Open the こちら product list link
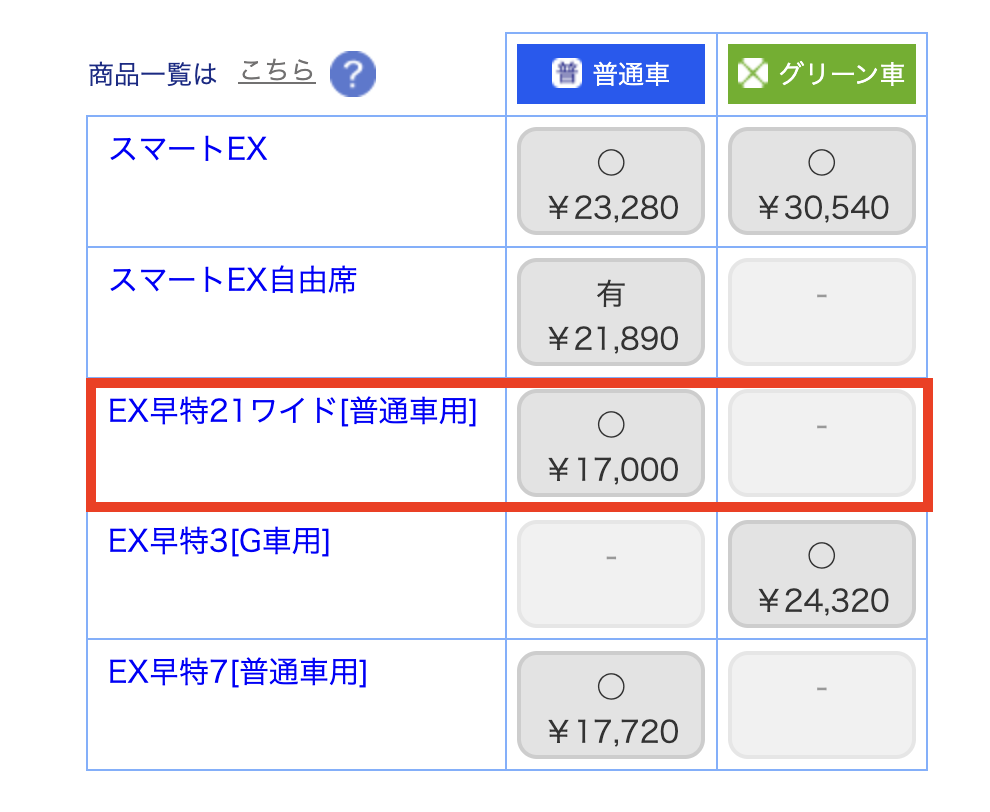The width and height of the screenshot is (990, 812). (x=276, y=72)
